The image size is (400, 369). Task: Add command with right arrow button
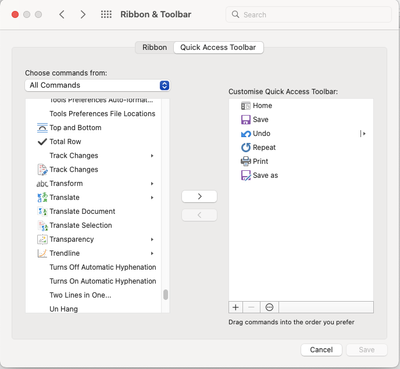(x=199, y=196)
